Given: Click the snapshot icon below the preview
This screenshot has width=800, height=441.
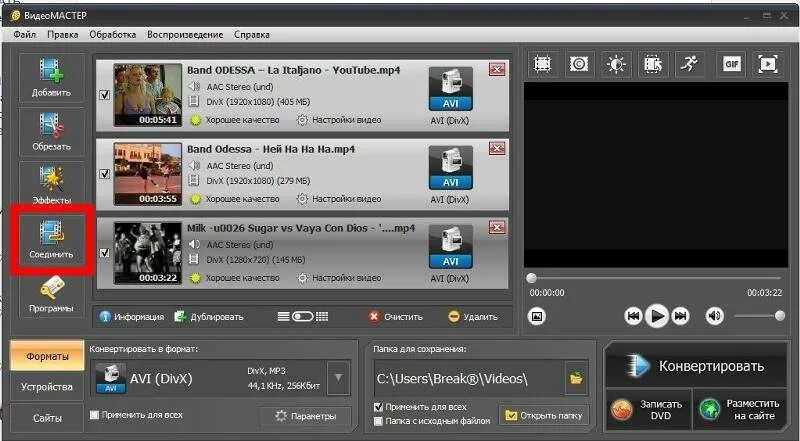Looking at the screenshot, I should coord(537,316).
